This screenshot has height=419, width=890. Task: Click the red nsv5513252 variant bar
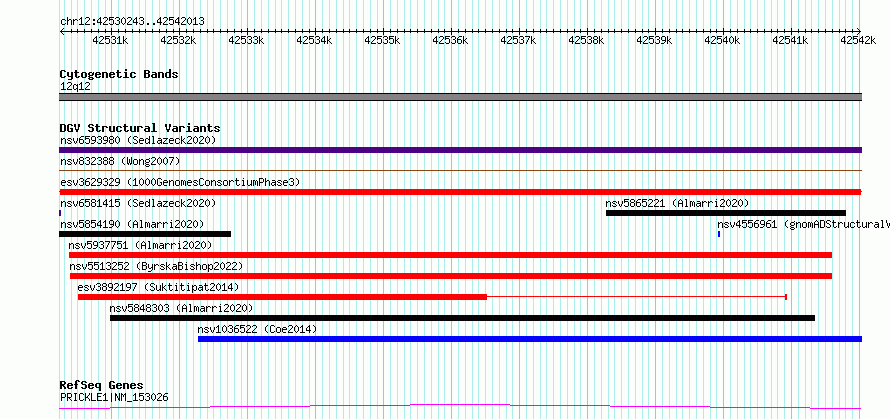click(451, 276)
